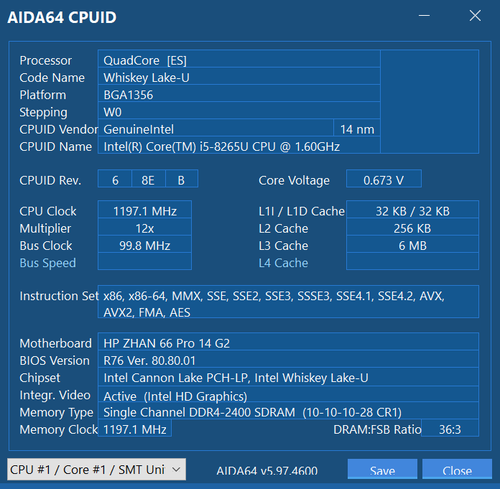This screenshot has width=500, height=489.
Task: Save the CPUID report
Action: coord(382,470)
